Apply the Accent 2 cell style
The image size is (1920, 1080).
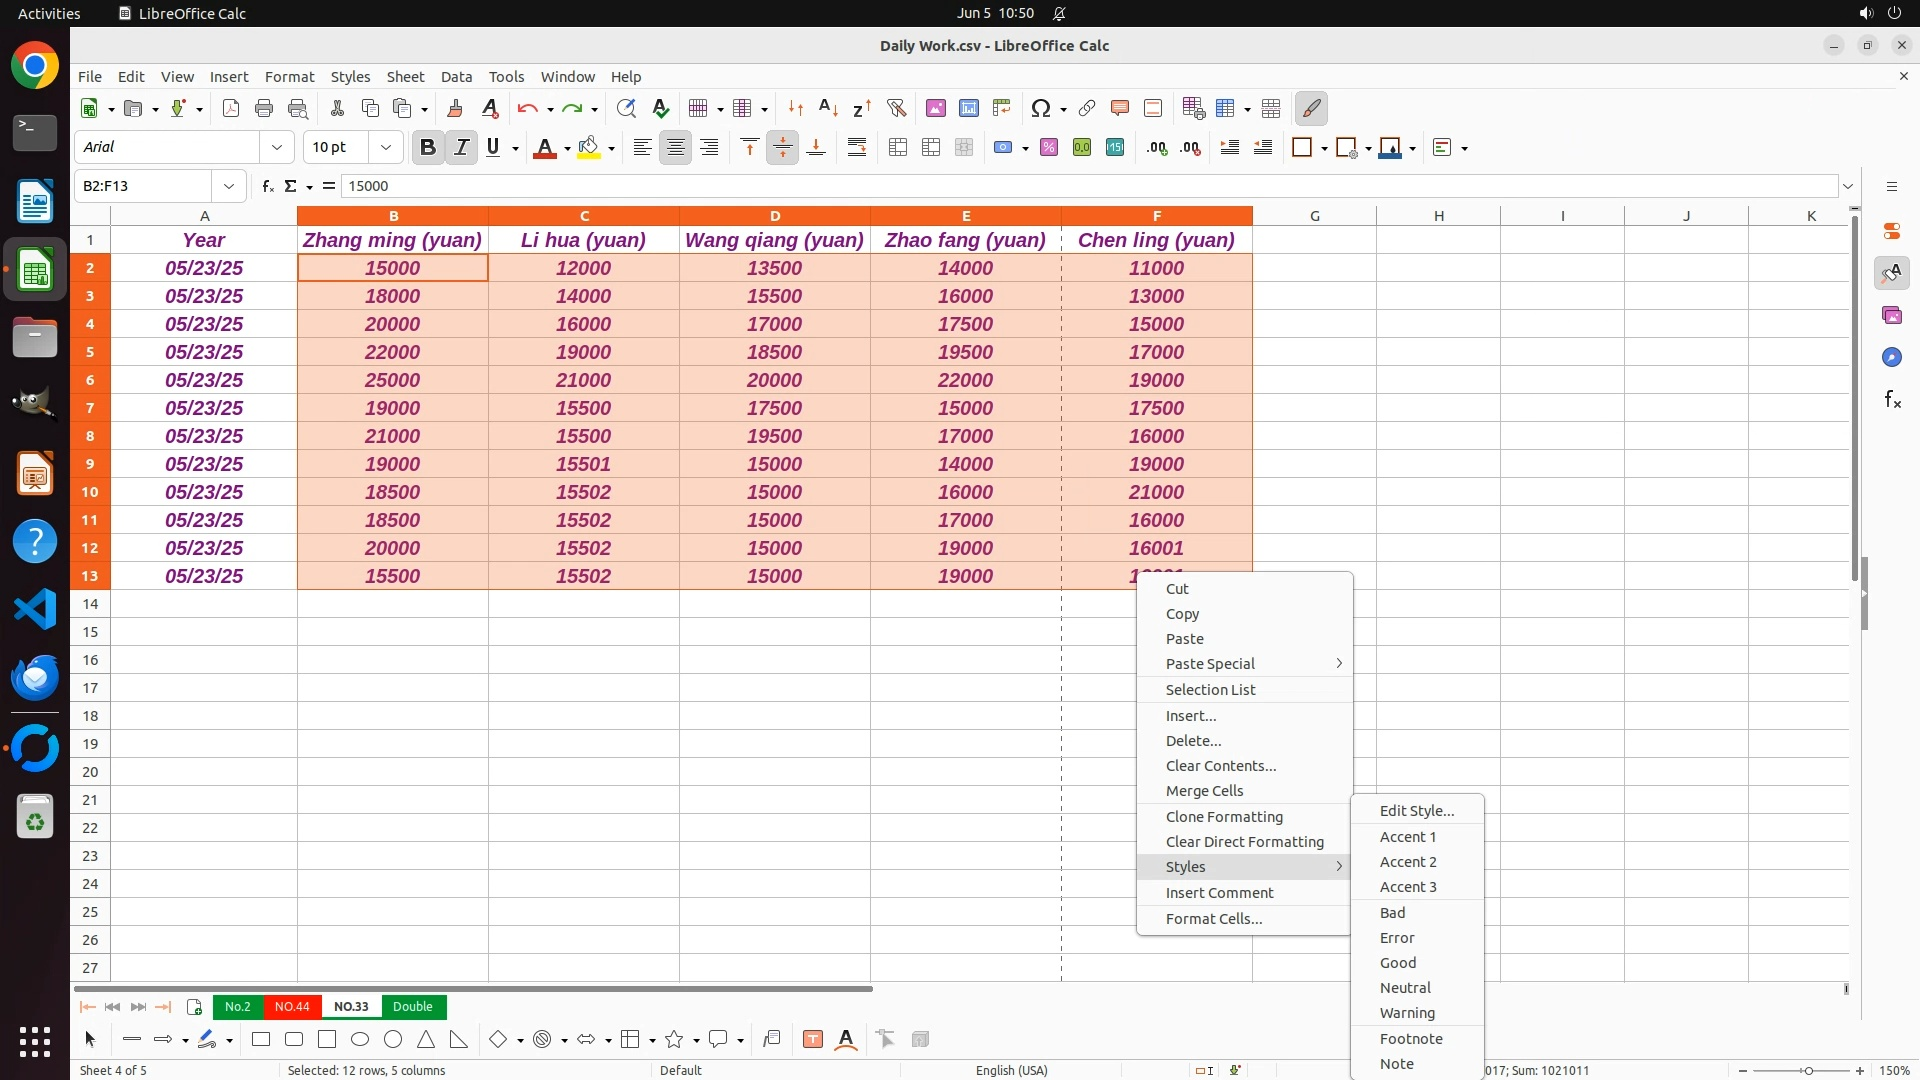click(x=1408, y=862)
